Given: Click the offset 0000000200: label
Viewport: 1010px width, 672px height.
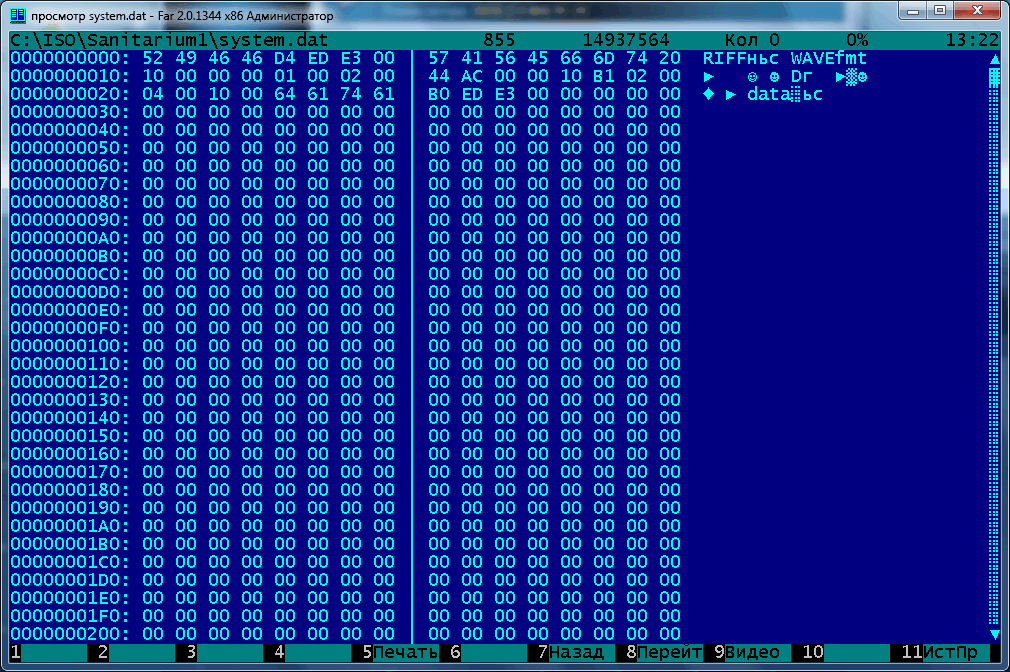Looking at the screenshot, I should pyautogui.click(x=70, y=634).
